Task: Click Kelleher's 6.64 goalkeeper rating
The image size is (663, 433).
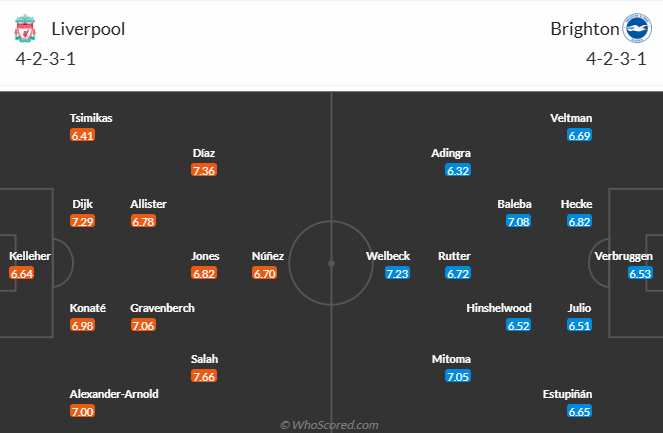Action: tap(22, 272)
